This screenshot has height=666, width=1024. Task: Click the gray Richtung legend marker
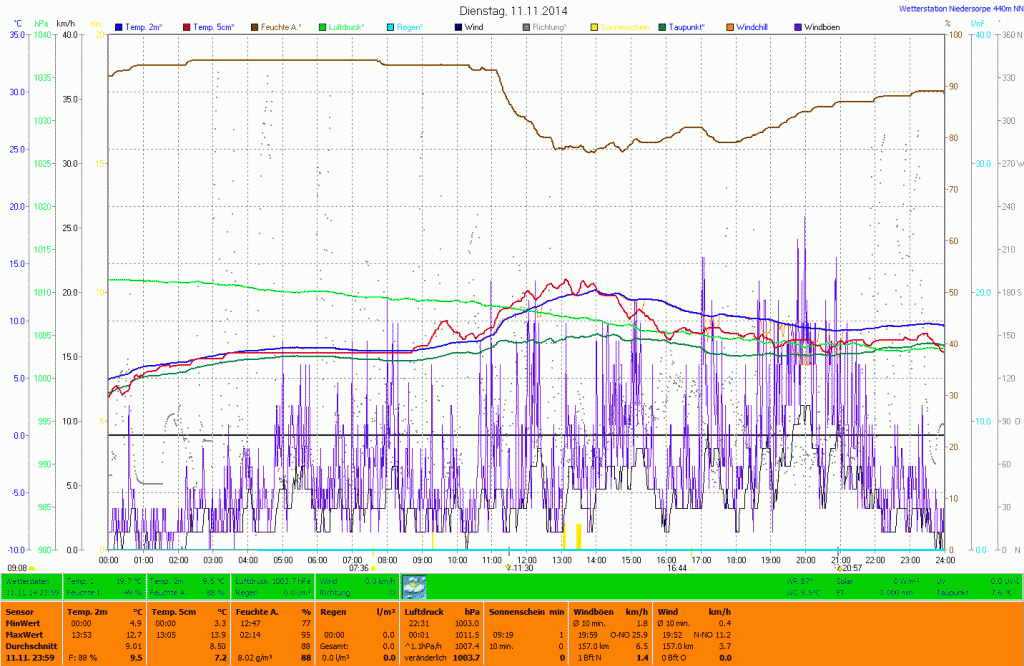point(526,26)
